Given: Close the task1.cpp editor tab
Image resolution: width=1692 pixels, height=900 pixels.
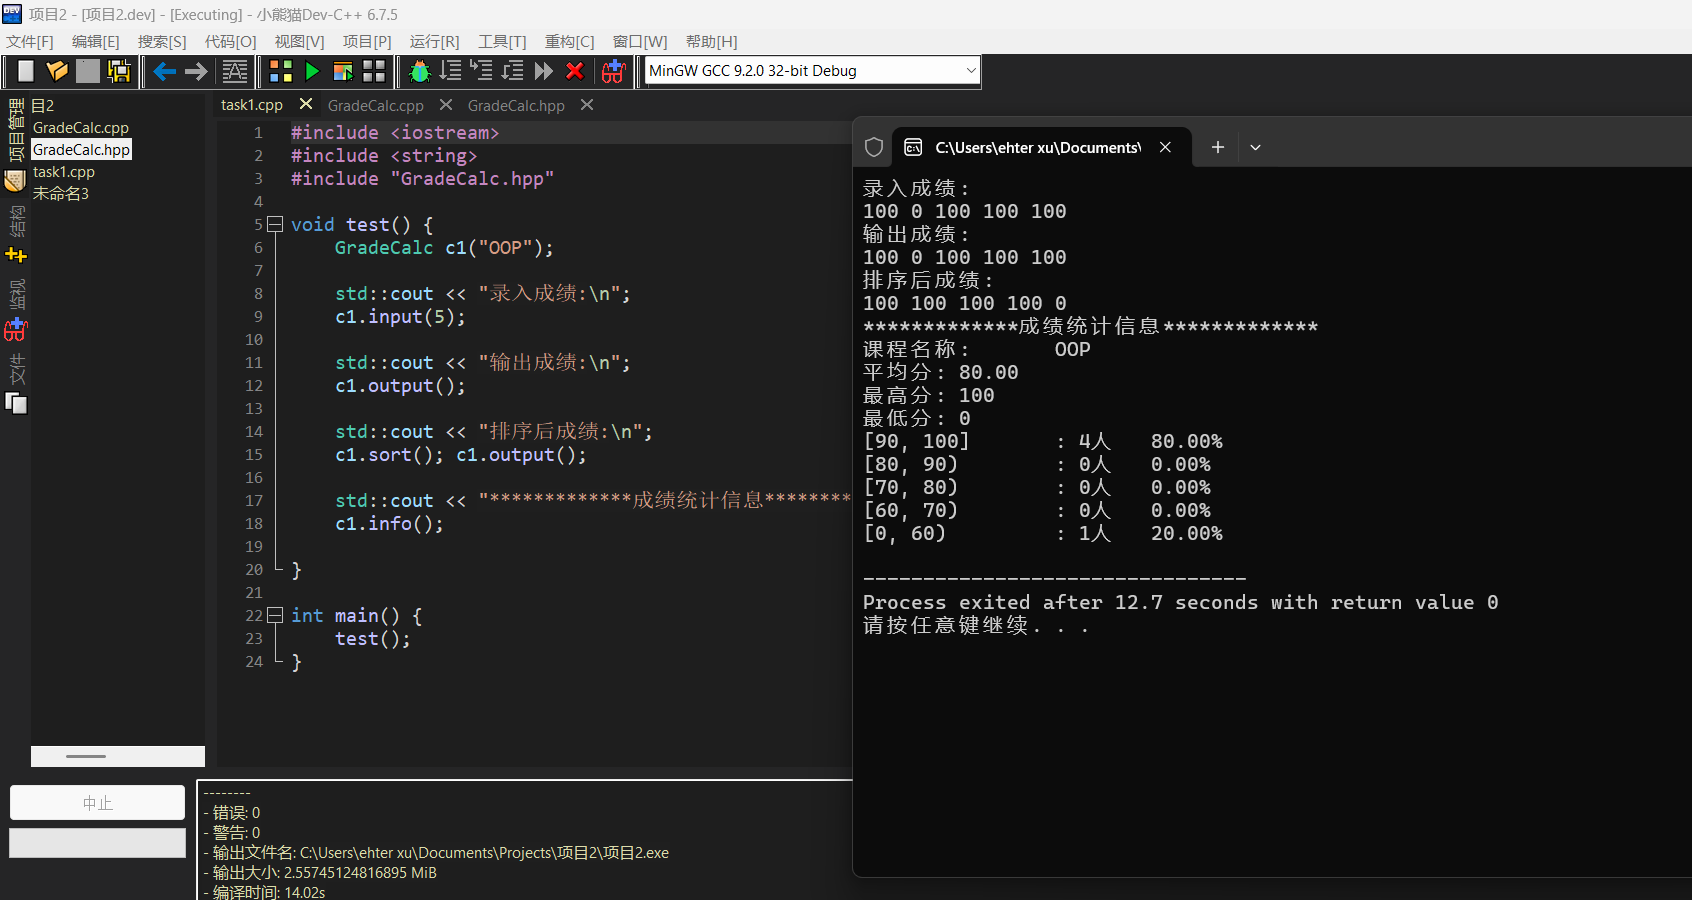Looking at the screenshot, I should click(x=306, y=104).
